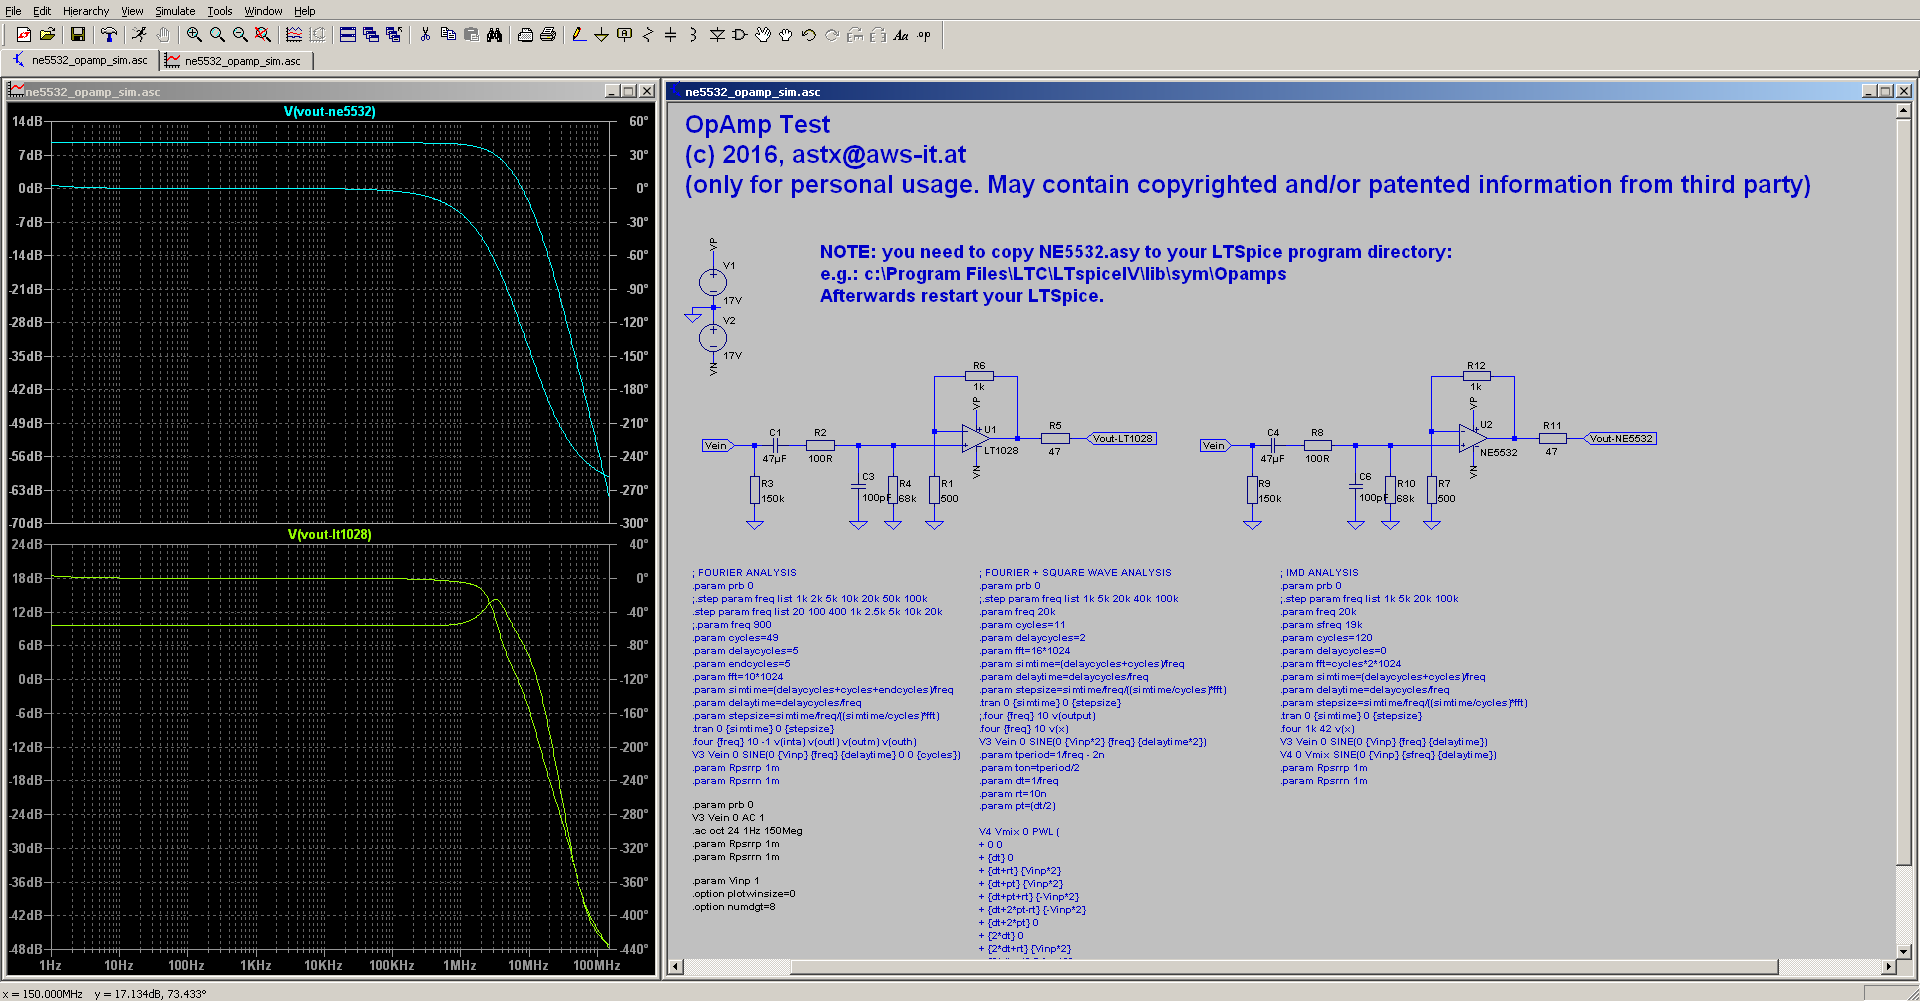
Task: Close the schematic window
Action: pyautogui.click(x=1904, y=91)
